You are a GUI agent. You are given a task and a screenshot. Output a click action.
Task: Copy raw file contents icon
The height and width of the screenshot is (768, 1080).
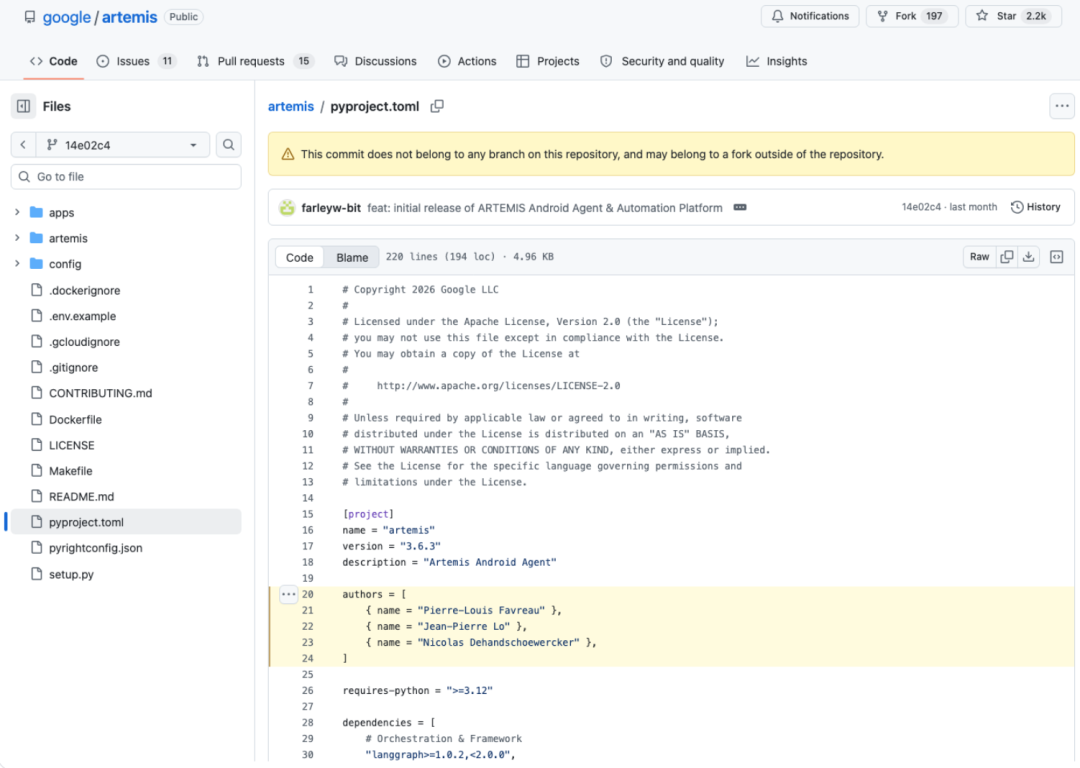tap(1006, 257)
